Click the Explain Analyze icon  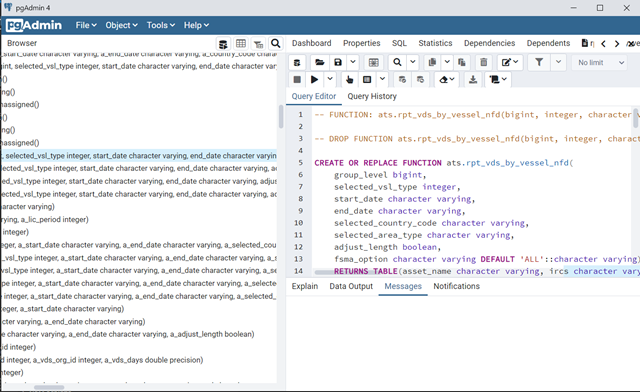coord(367,80)
